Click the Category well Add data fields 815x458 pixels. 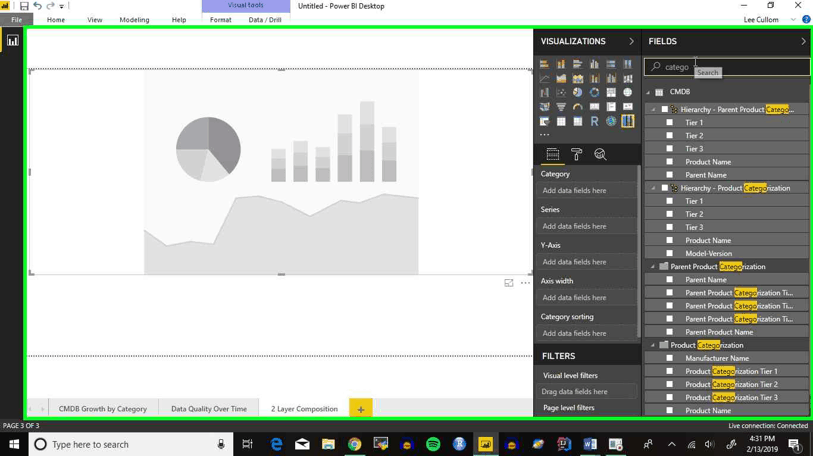[x=586, y=191]
